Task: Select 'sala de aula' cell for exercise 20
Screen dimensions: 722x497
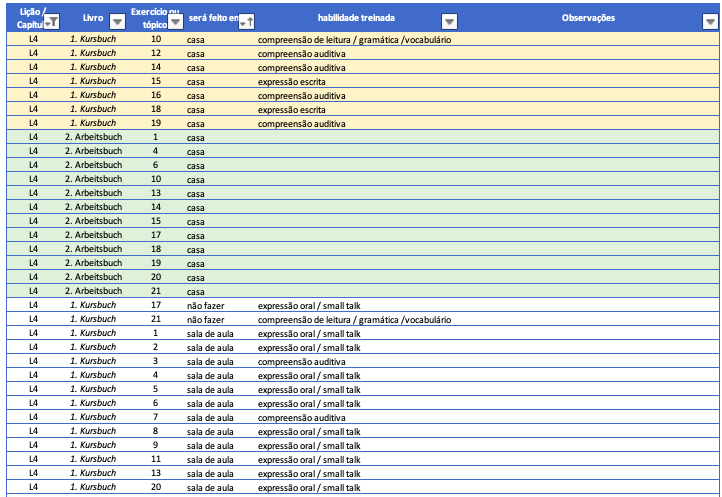Action: tap(210, 487)
